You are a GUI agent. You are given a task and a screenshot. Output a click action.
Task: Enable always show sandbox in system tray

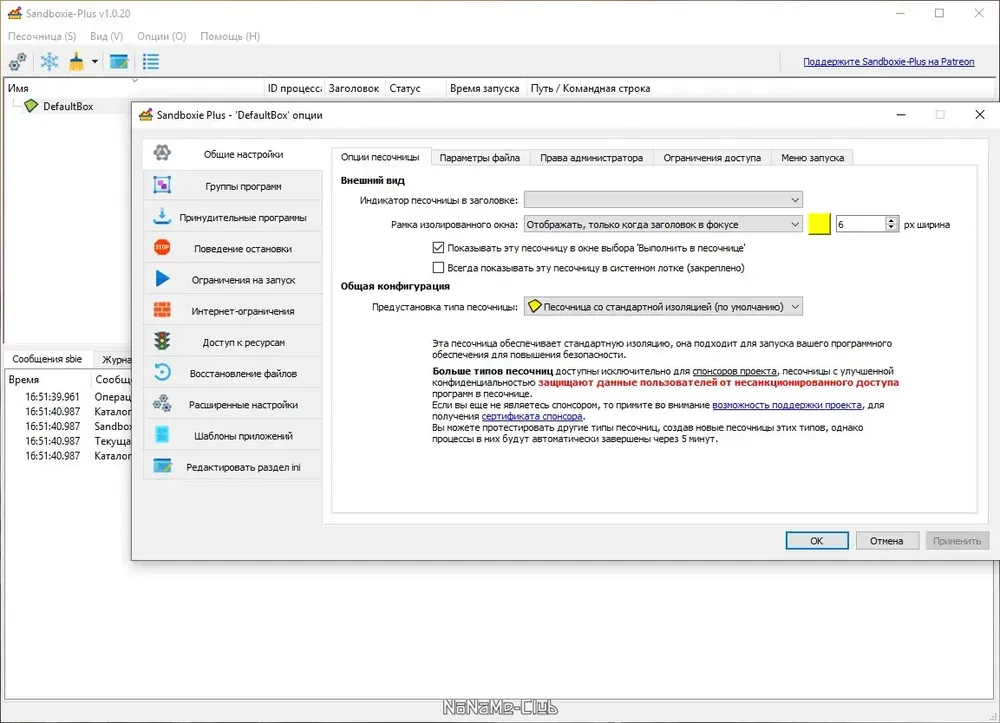point(438,268)
